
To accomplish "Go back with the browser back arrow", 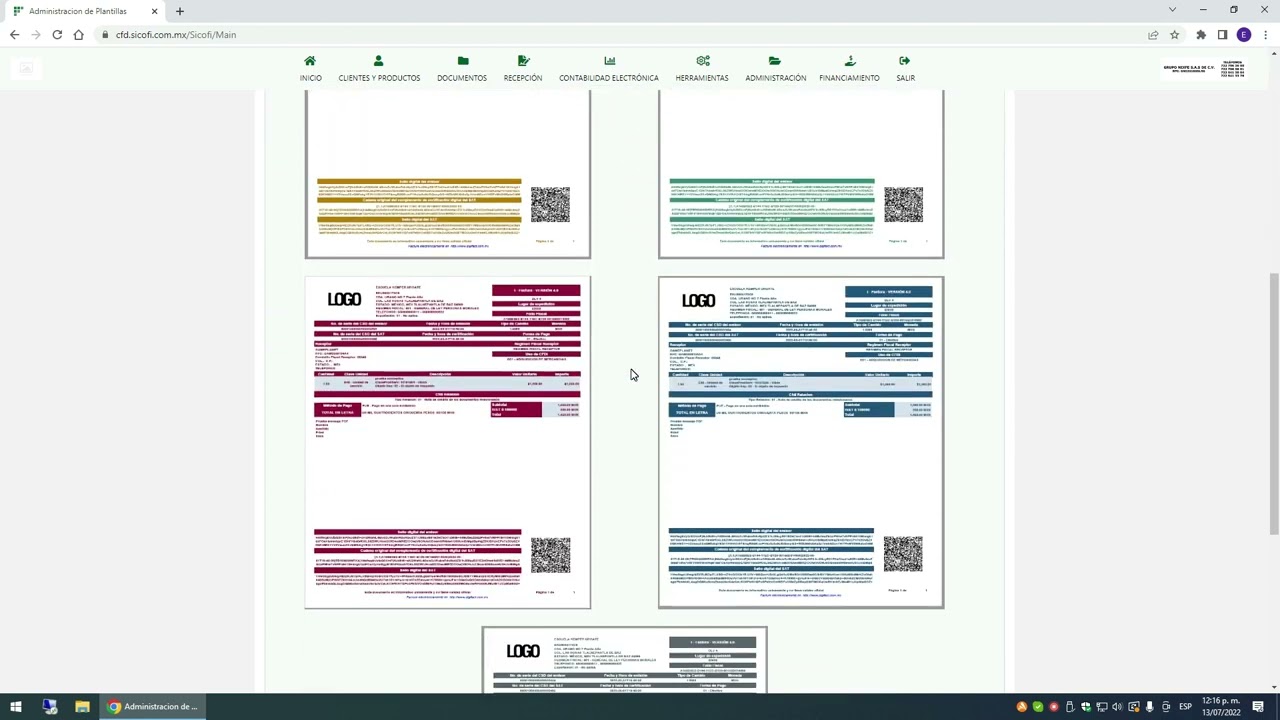I will point(14,35).
